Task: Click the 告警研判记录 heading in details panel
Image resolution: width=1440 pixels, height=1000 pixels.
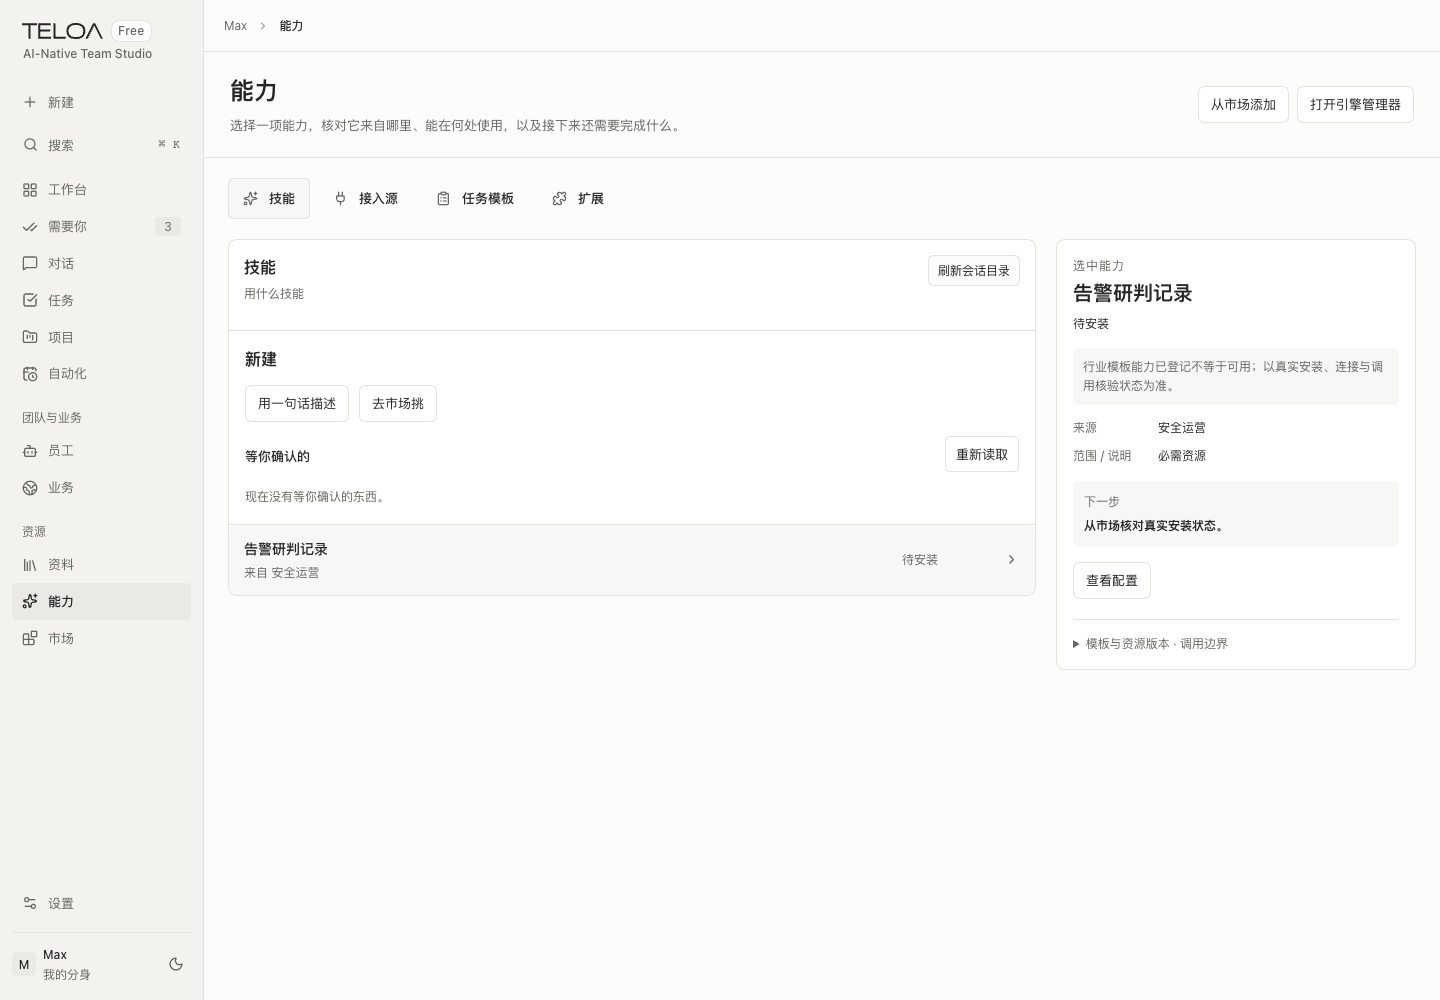Action: [1133, 294]
